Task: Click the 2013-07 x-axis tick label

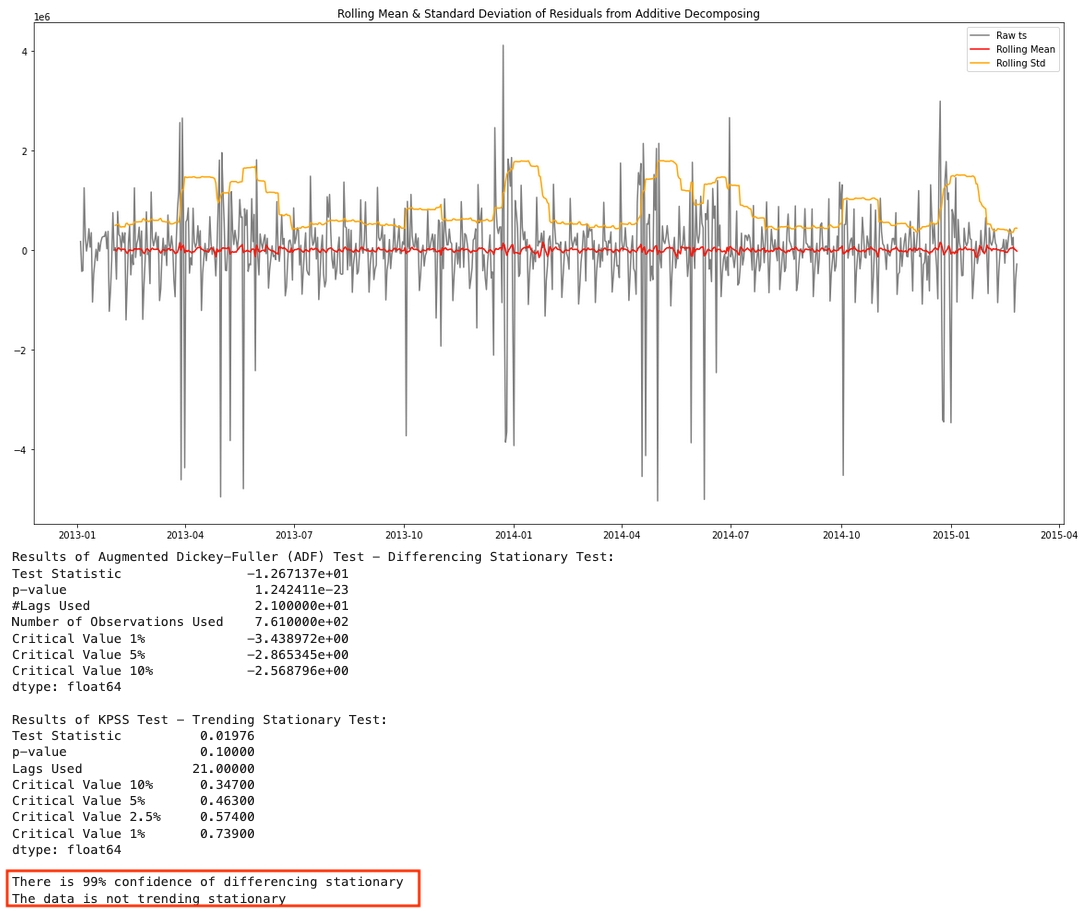Action: 294,535
